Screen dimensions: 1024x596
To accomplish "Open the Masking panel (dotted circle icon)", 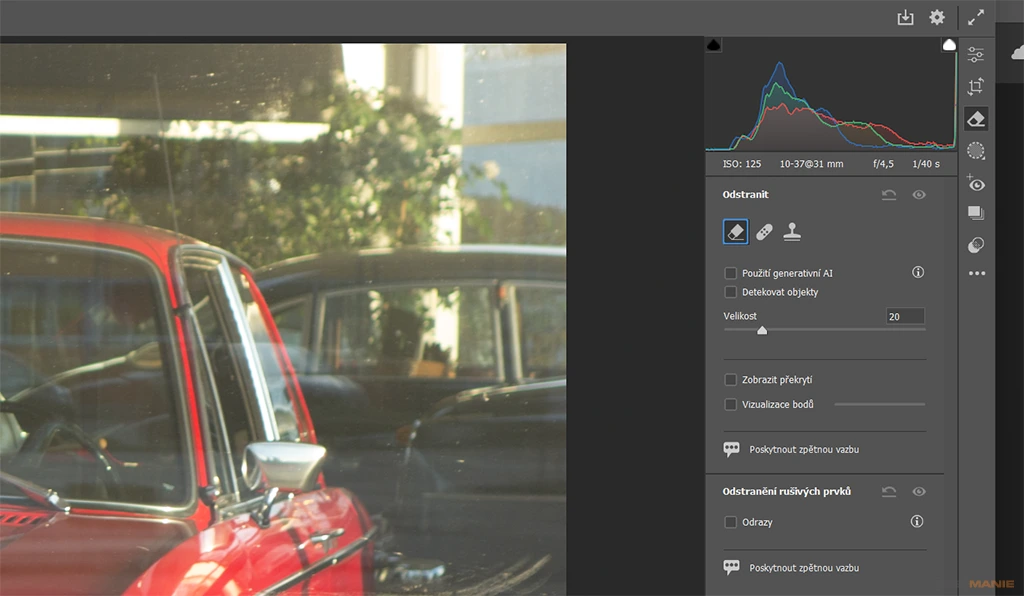I will tap(977, 150).
